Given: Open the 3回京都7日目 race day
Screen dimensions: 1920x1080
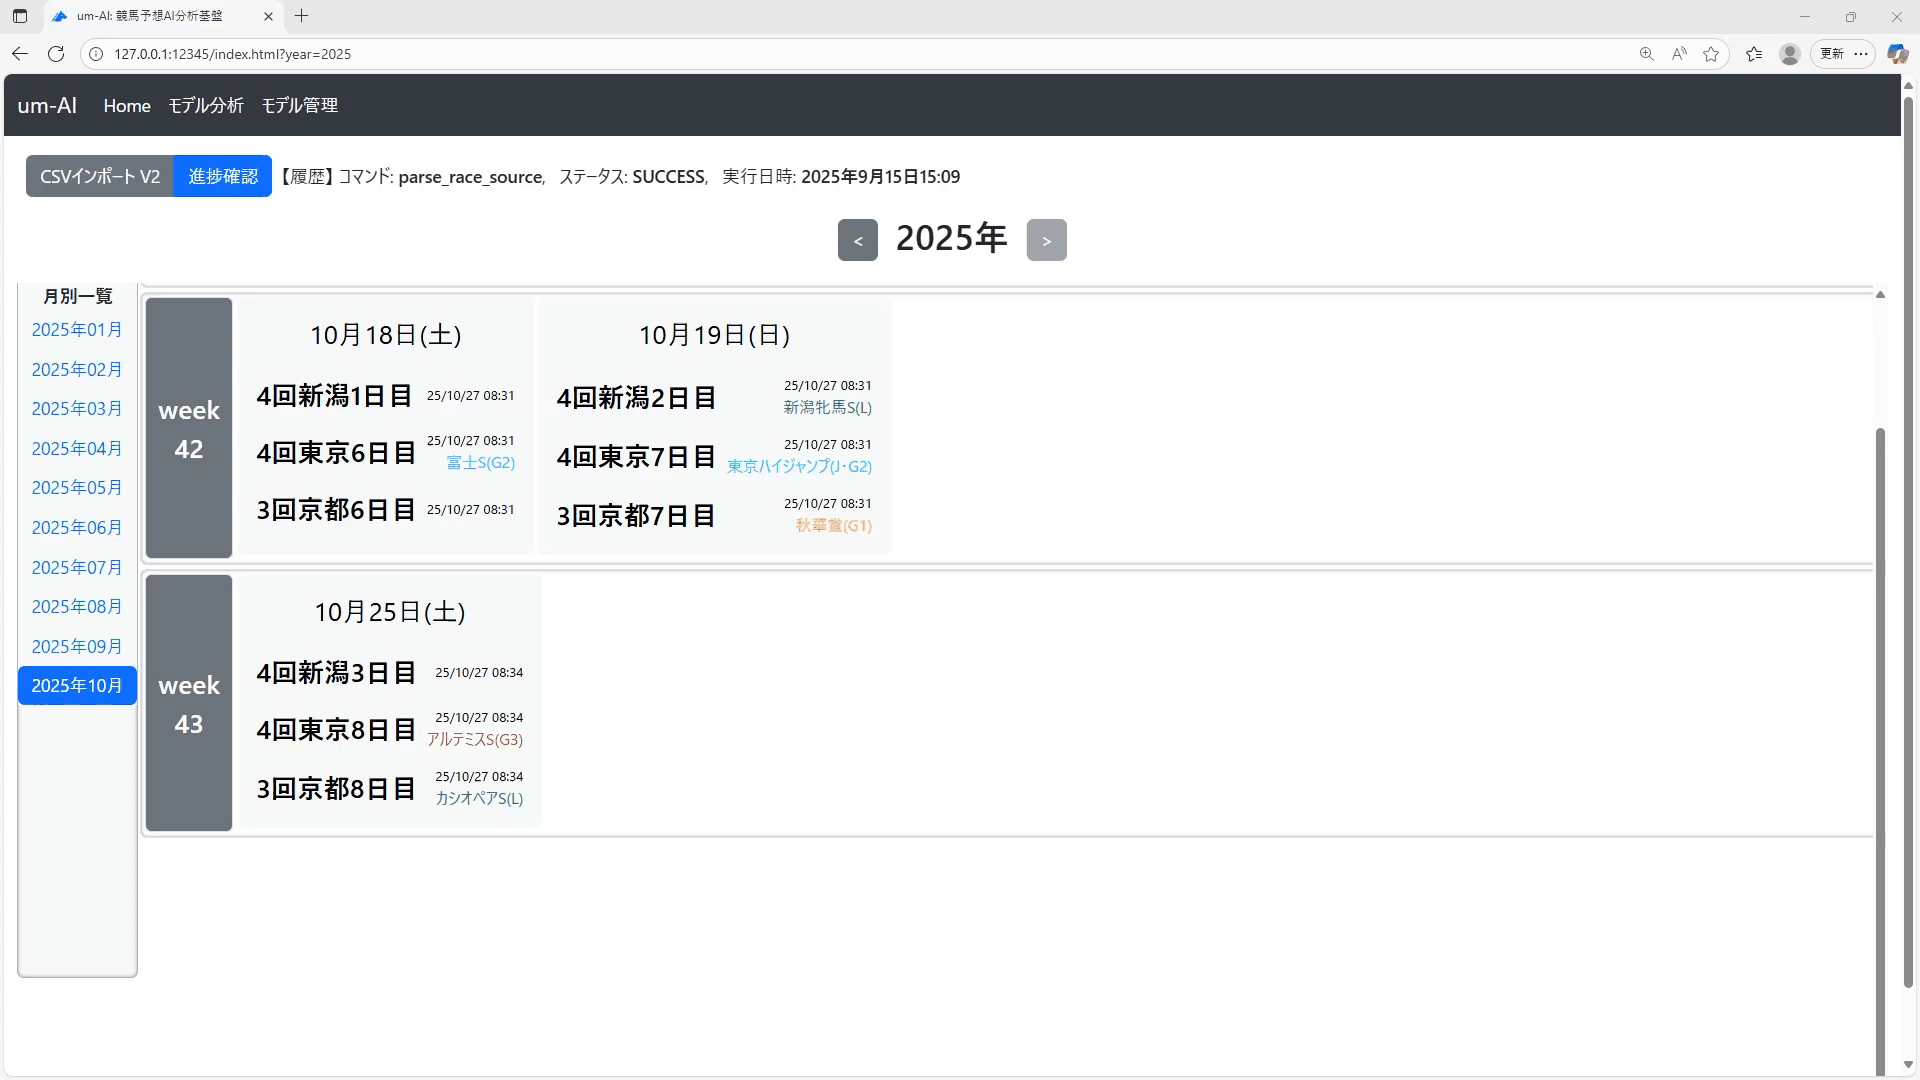Looking at the screenshot, I should coord(636,516).
